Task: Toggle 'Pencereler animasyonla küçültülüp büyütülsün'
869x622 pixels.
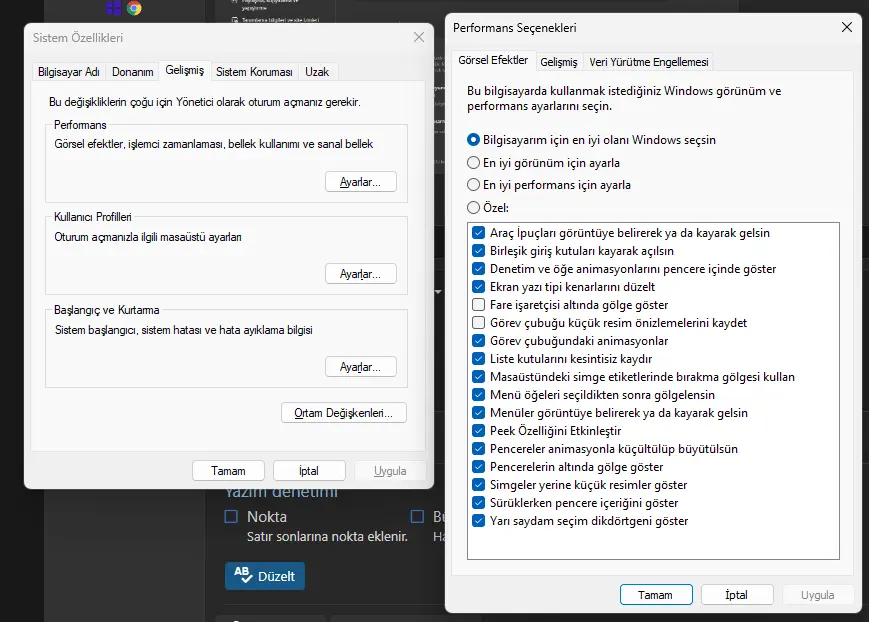Action: tap(478, 449)
